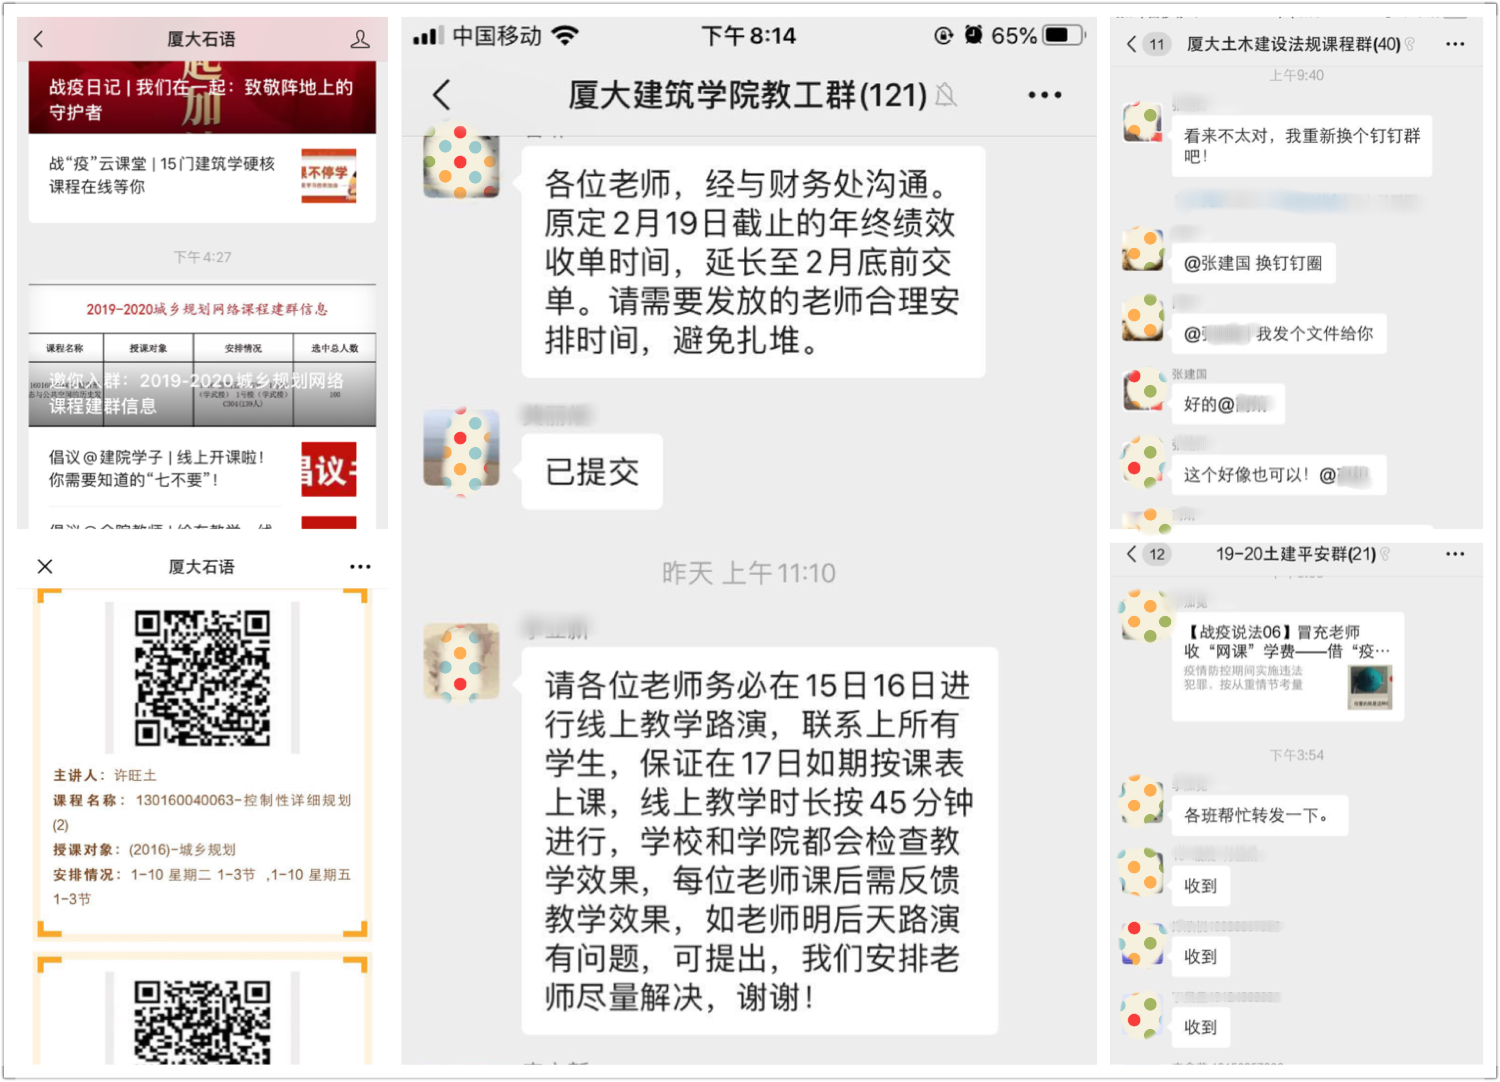1500x1082 pixels.
Task: Tap cellular signal bars in status bar
Action: click(428, 36)
